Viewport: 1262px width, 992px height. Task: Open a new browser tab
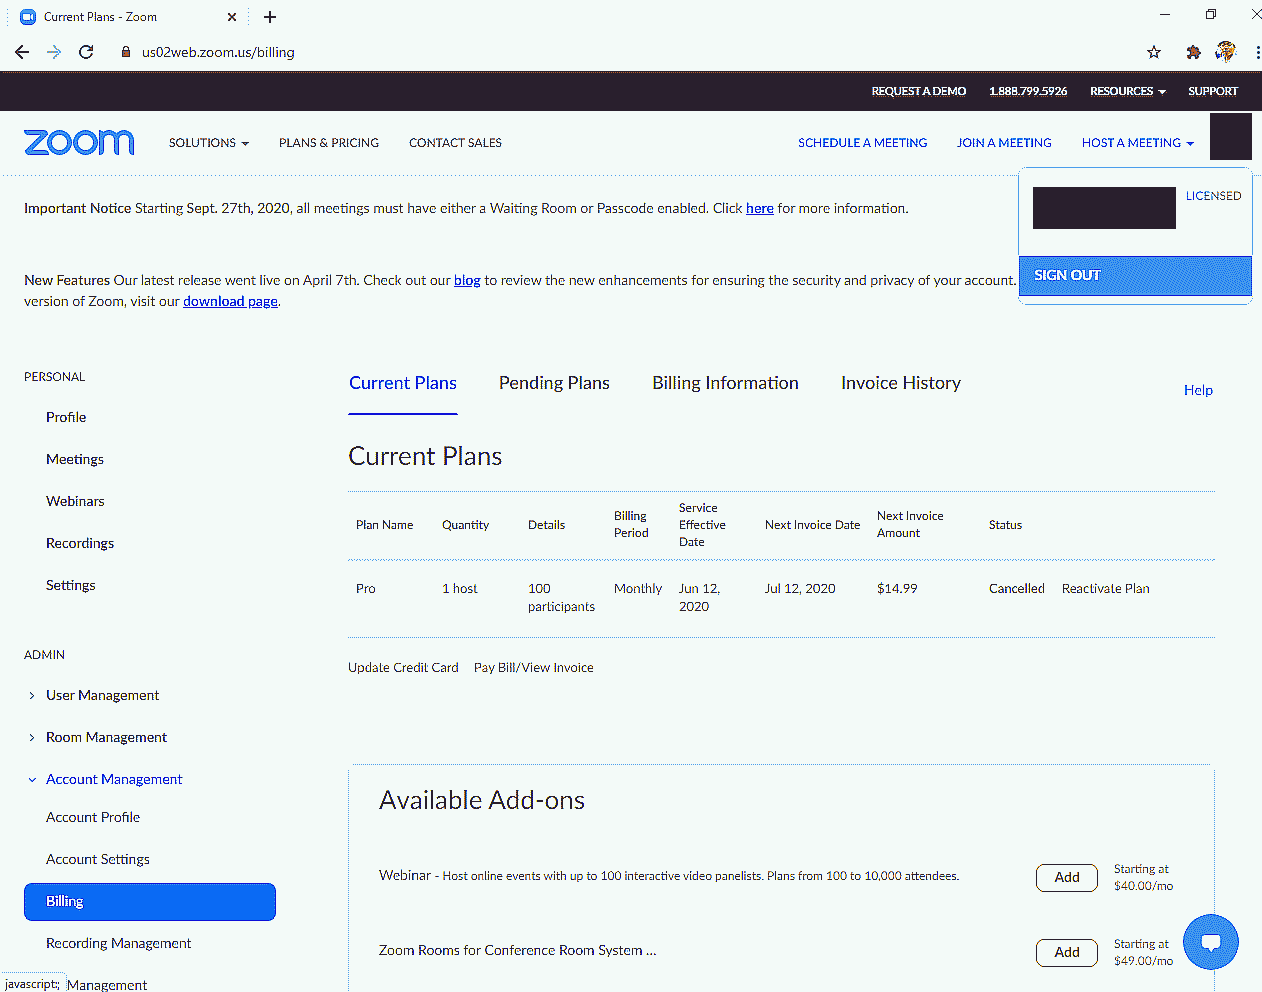pos(270,17)
